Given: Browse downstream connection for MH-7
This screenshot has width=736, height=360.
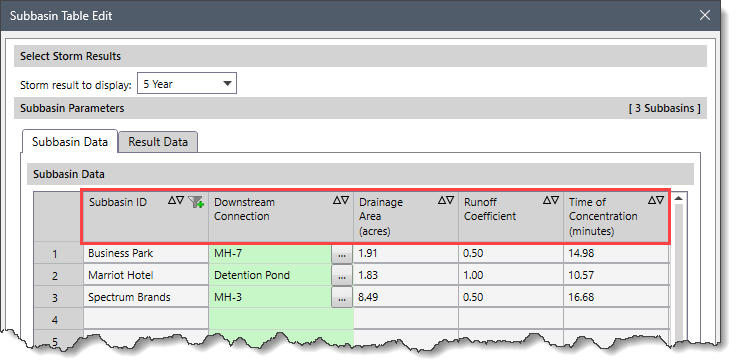Looking at the screenshot, I should (342, 254).
